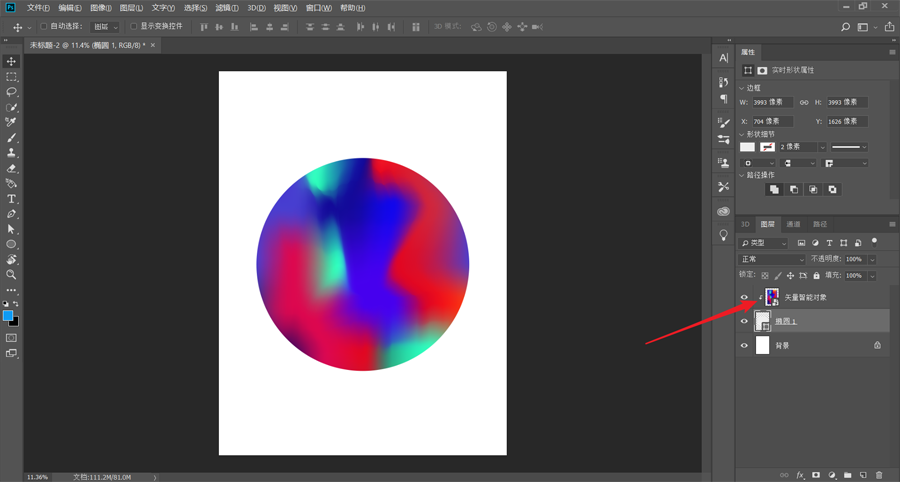Expand the 不透明度 opacity dropdown arrow

point(873,259)
